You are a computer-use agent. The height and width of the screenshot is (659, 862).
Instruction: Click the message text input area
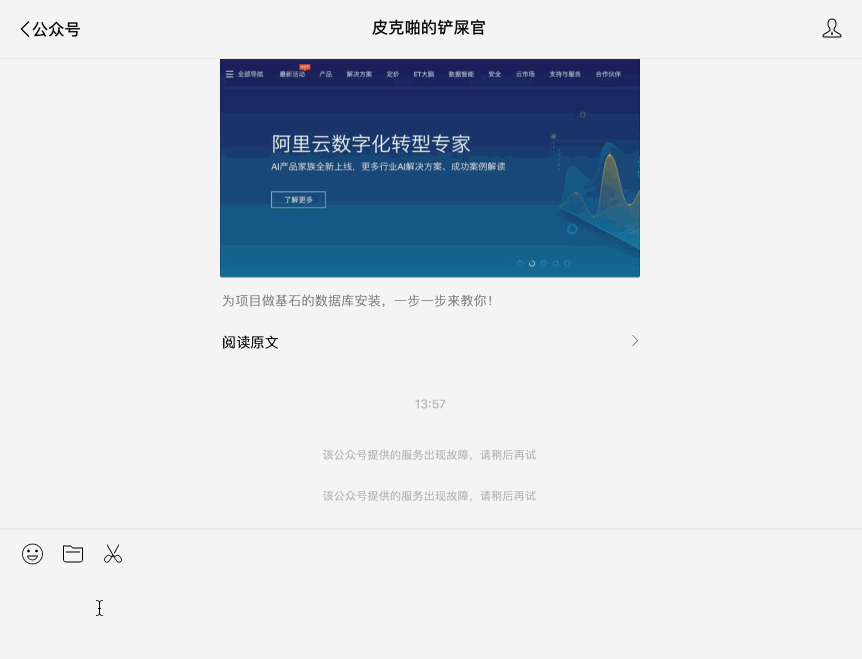coord(431,613)
